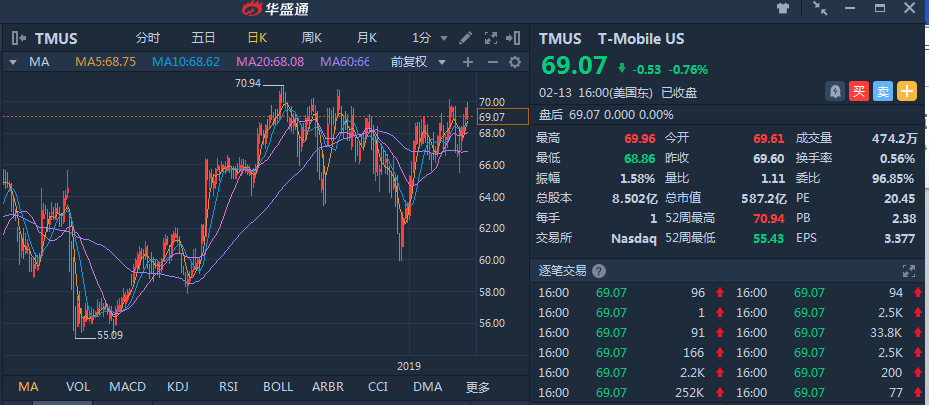Click the Nasdaq exchange value
The height and width of the screenshot is (405, 929).
pos(634,239)
